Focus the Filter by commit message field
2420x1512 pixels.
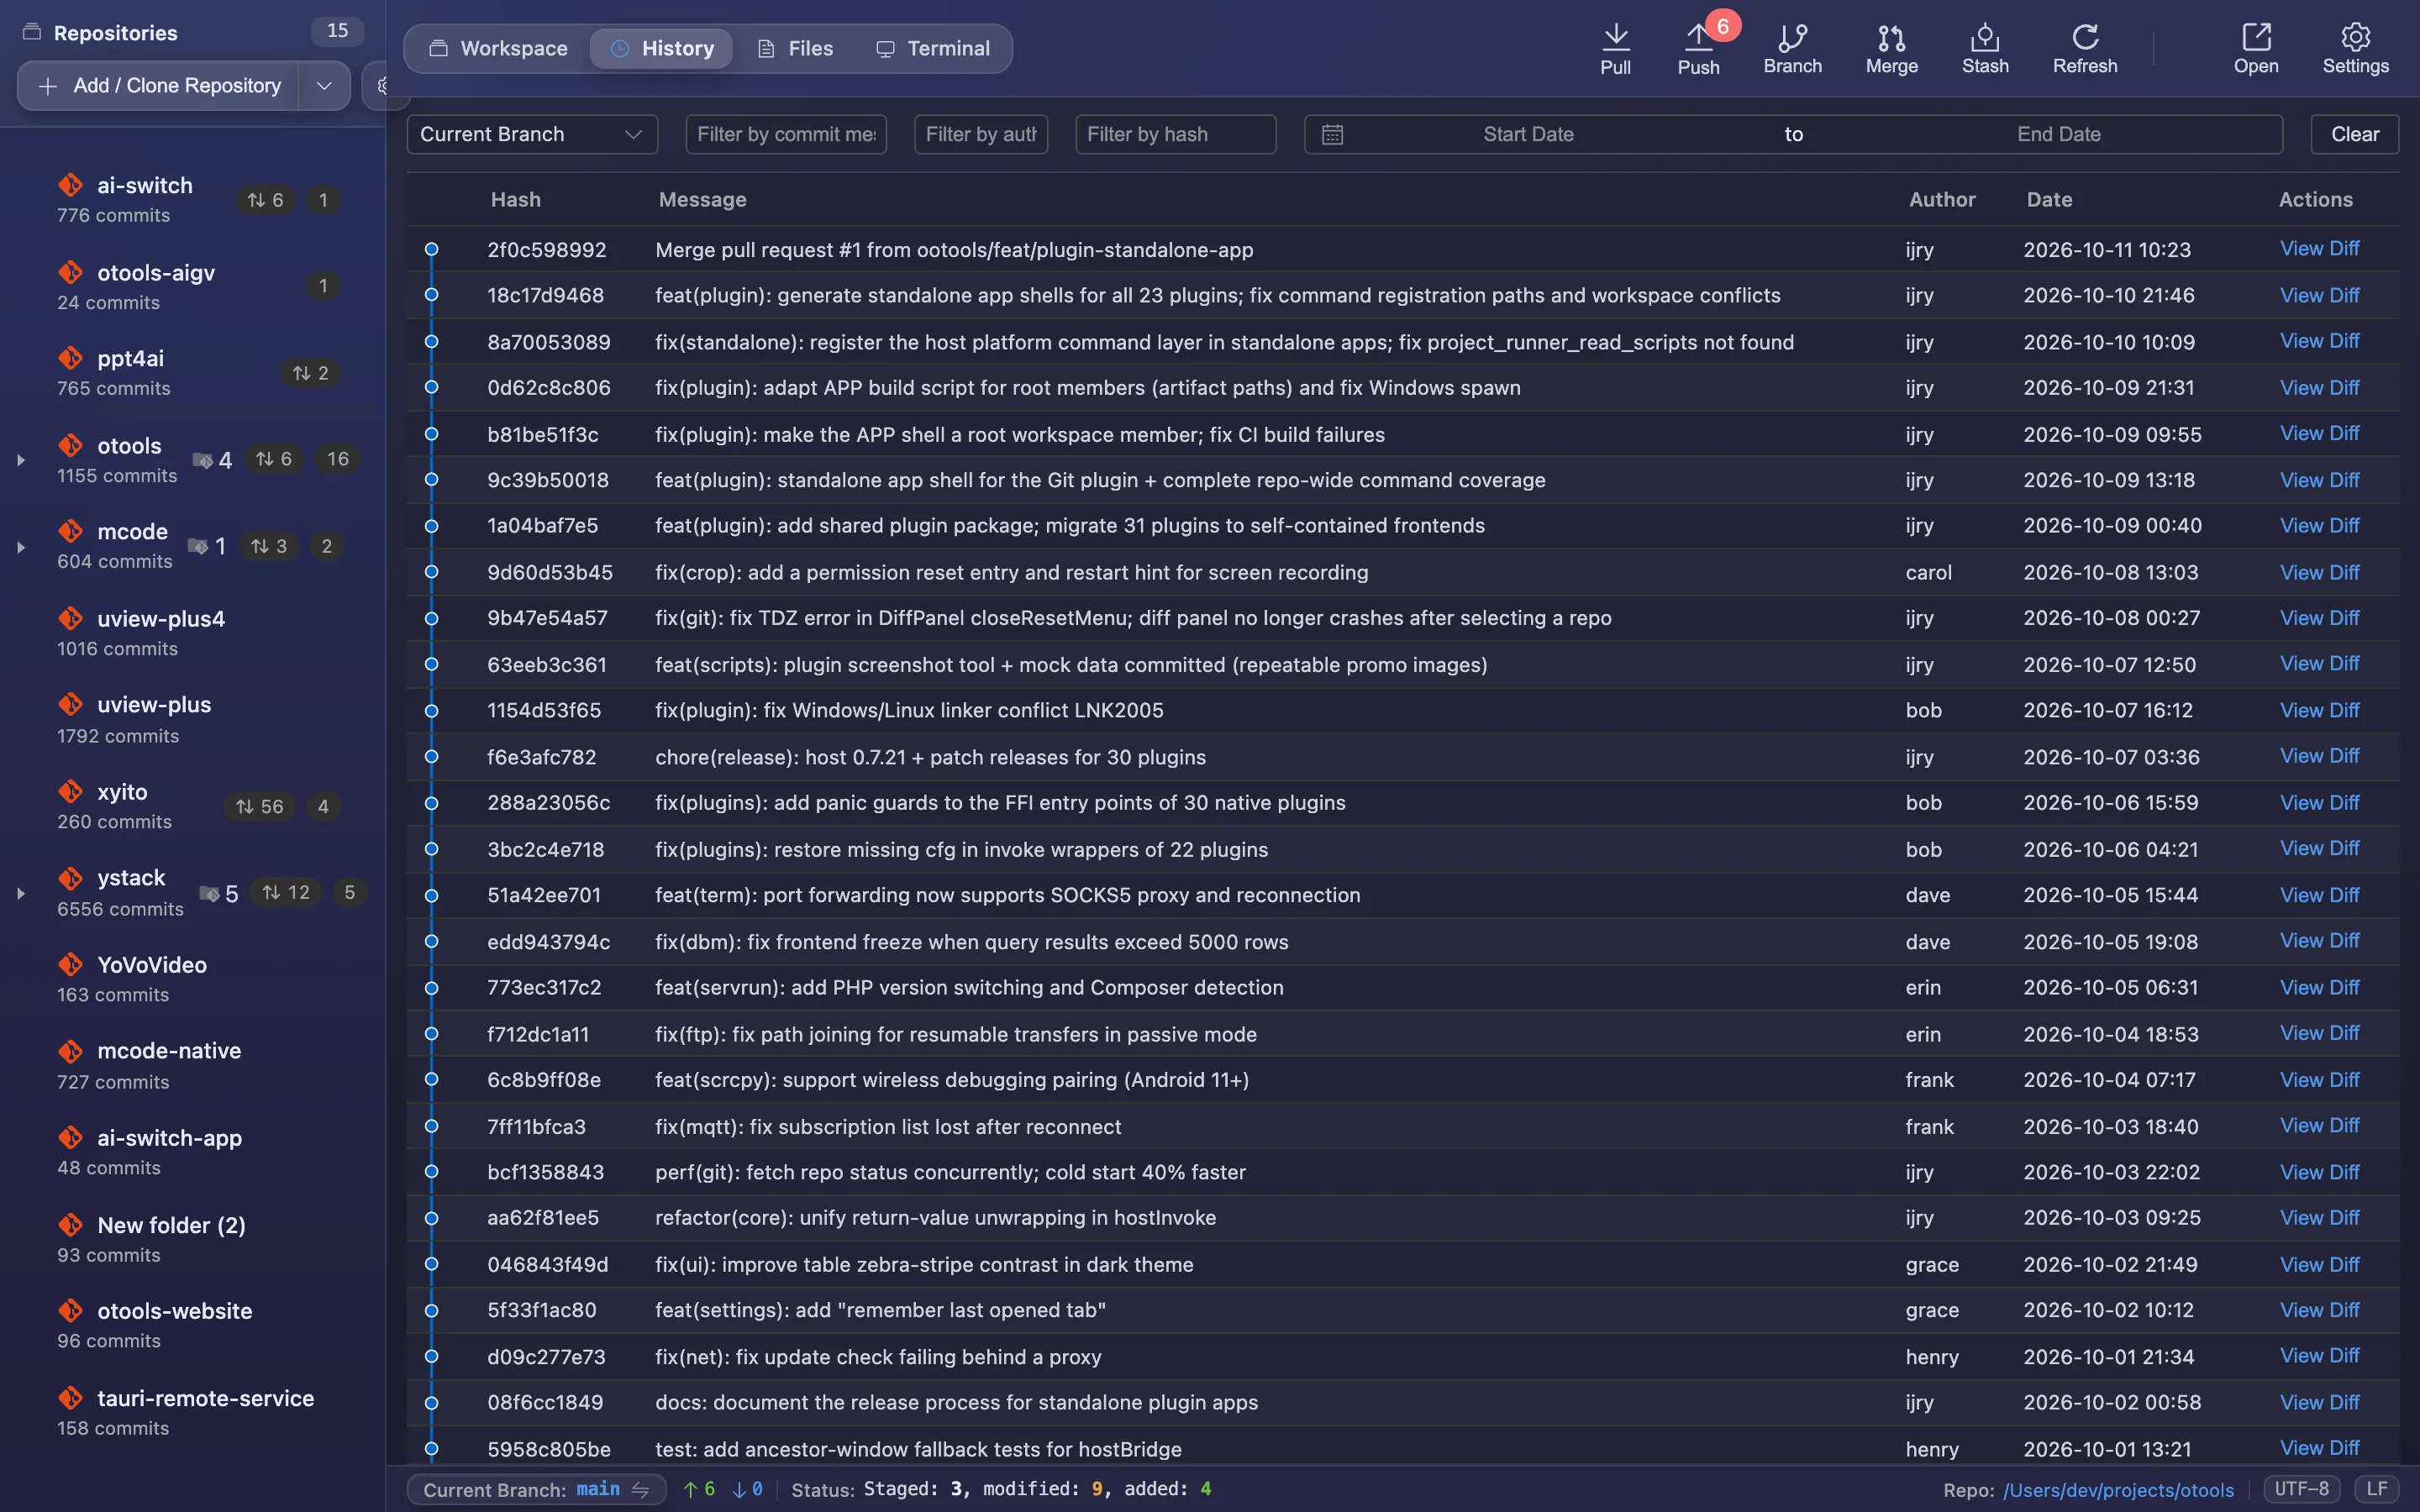(786, 134)
